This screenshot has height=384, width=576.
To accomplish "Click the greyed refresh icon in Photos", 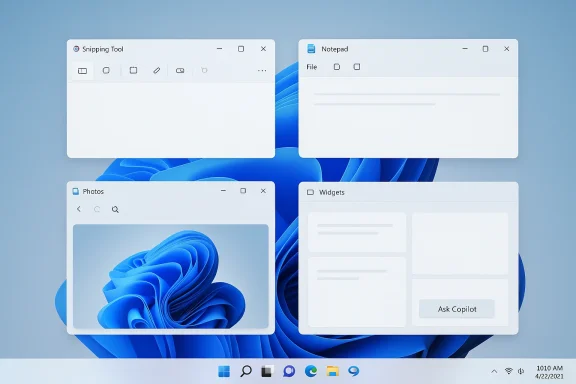I will pyautogui.click(x=97, y=209).
